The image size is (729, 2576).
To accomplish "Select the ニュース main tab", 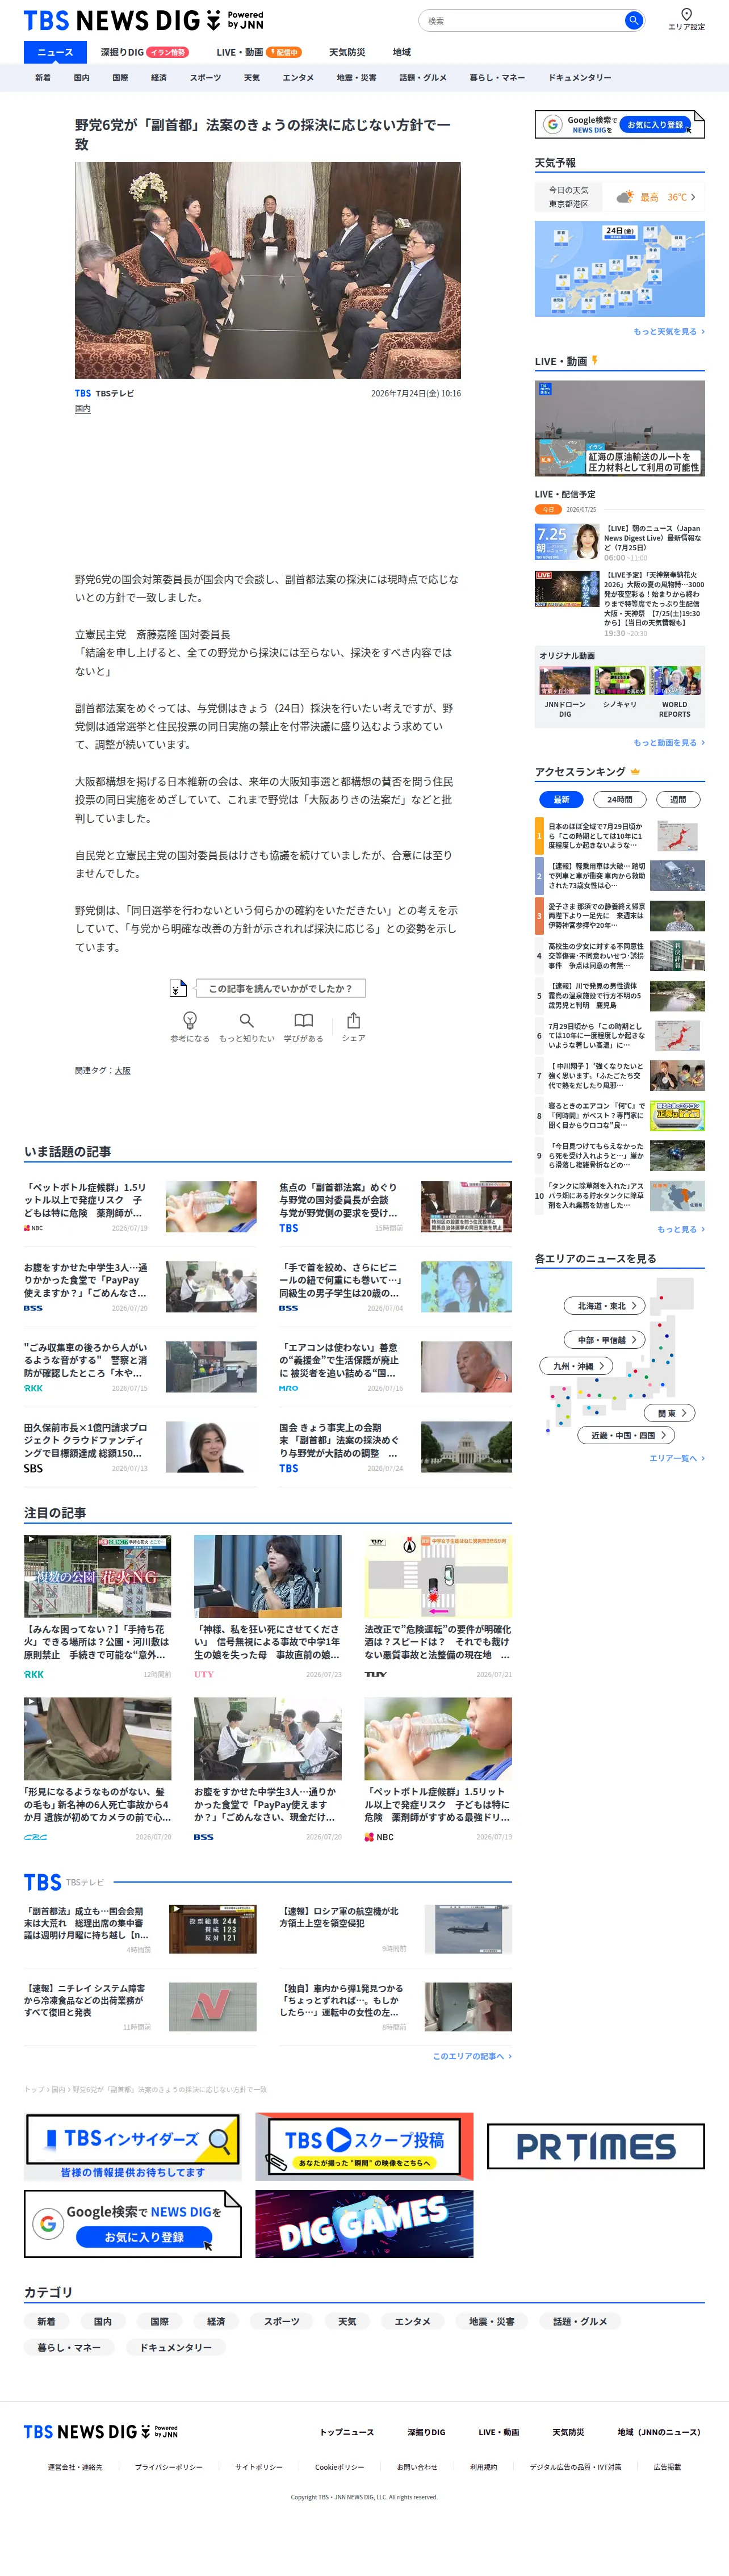I will pyautogui.click(x=55, y=52).
